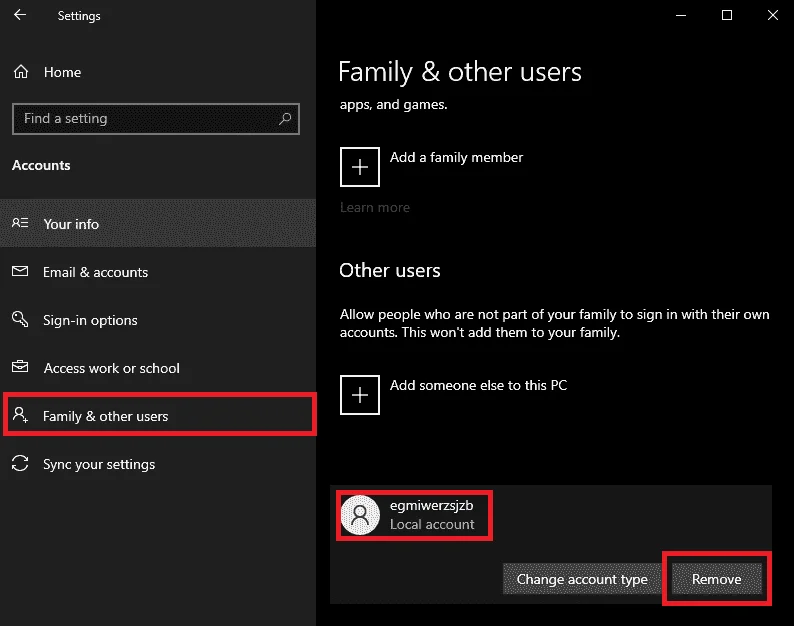Click the Other users heading
Image resolution: width=794 pixels, height=626 pixels.
390,270
